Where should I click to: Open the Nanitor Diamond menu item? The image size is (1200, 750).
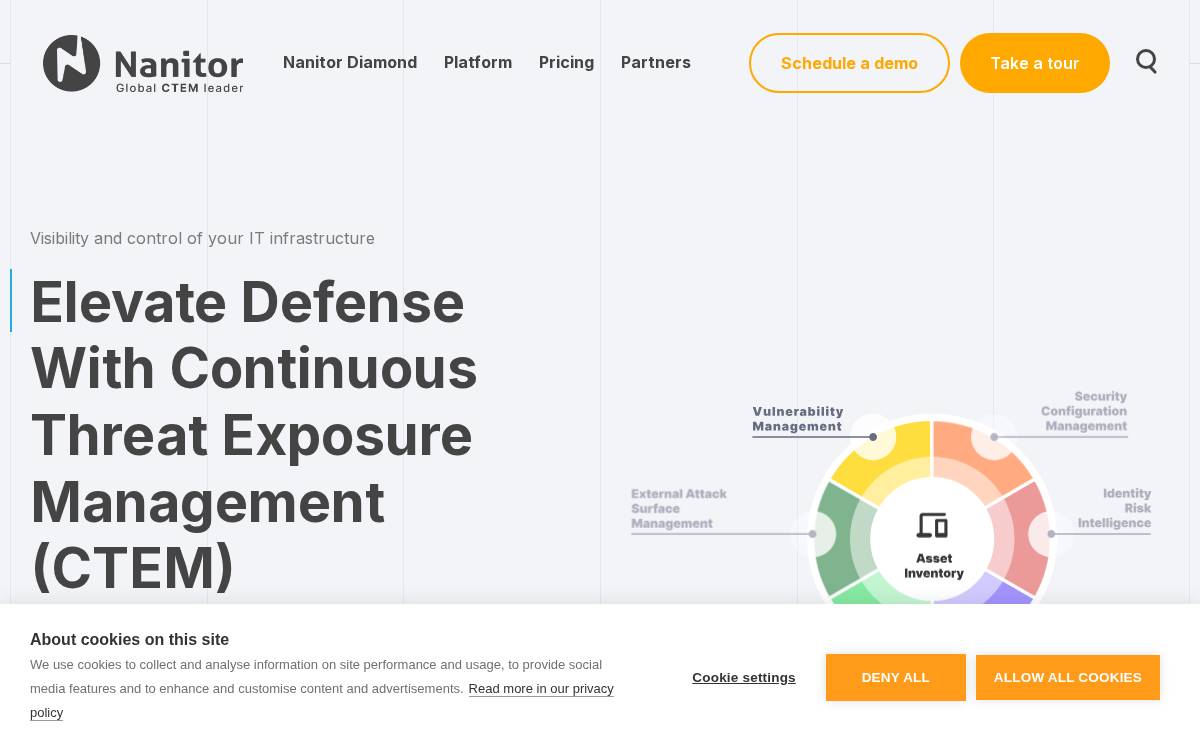350,62
